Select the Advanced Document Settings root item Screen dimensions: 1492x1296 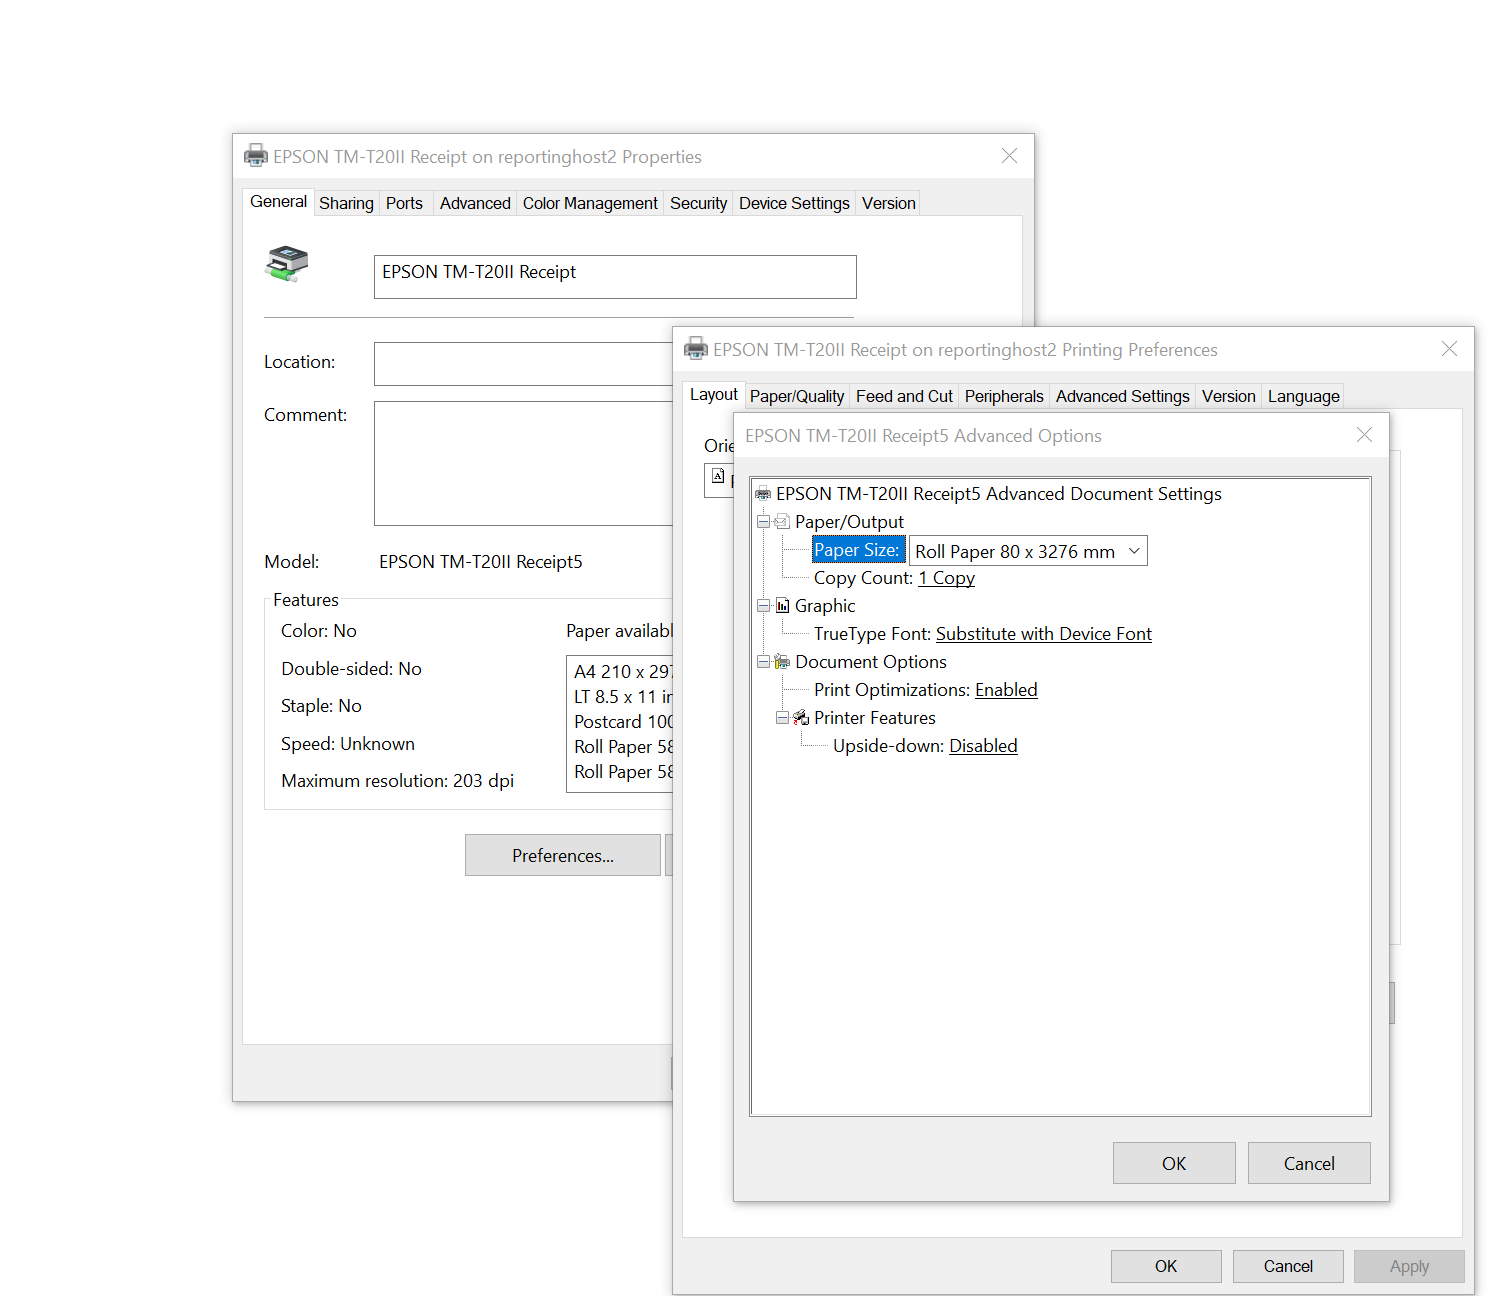pos(998,494)
